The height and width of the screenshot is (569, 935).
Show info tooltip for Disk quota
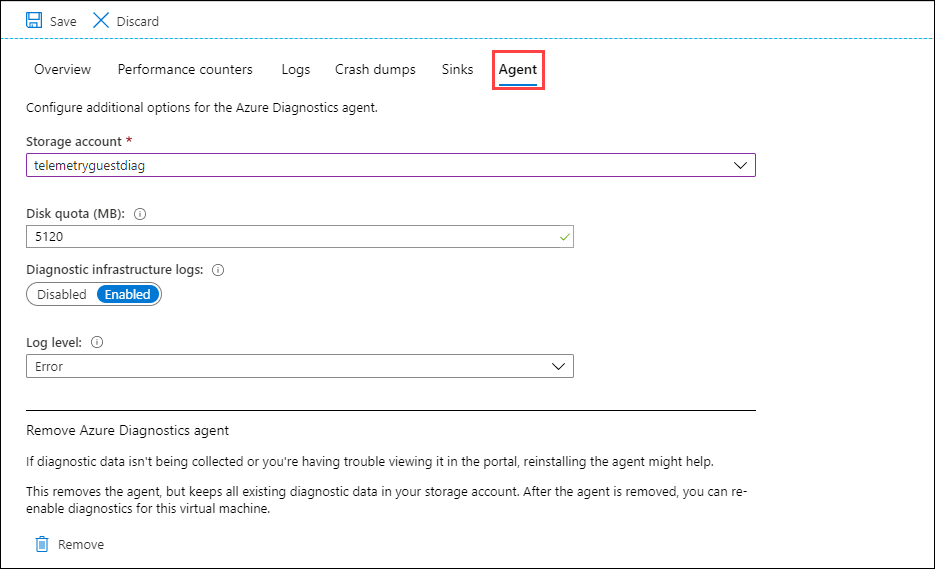tap(140, 214)
